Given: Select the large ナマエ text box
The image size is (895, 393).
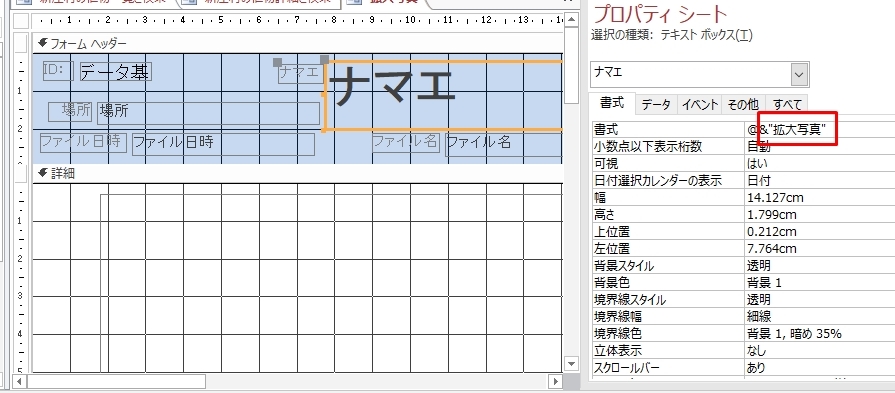Looking at the screenshot, I should click(444, 95).
